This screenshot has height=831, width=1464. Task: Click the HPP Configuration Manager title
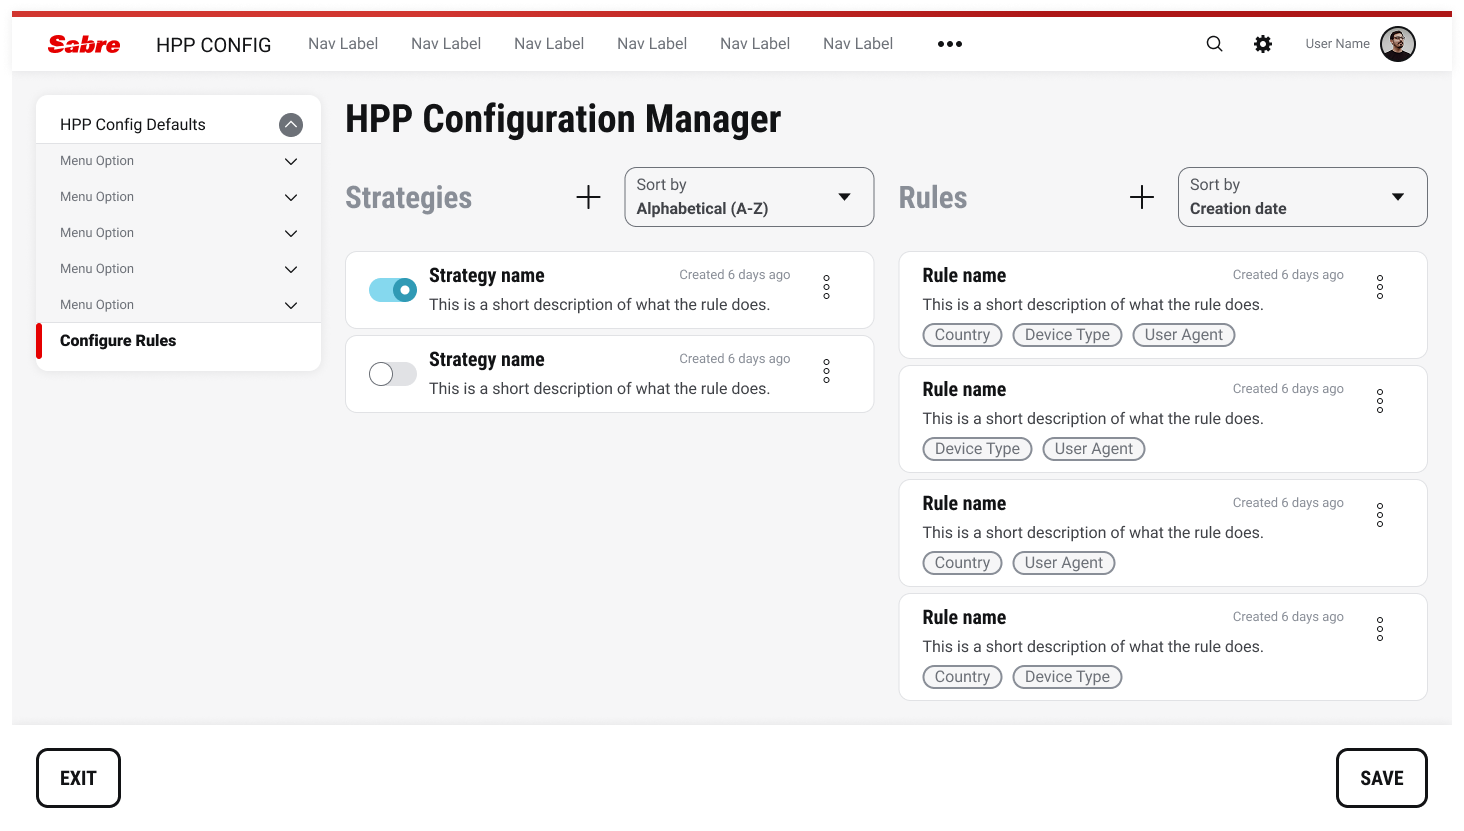click(563, 119)
